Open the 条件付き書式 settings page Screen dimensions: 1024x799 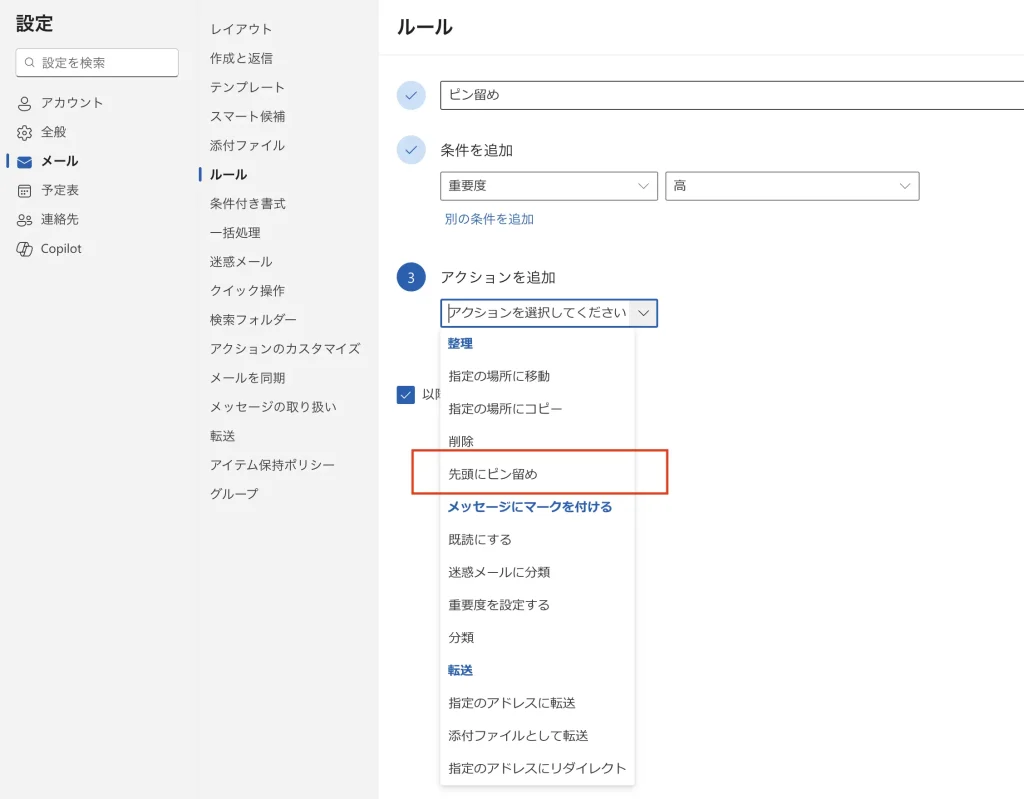248,204
